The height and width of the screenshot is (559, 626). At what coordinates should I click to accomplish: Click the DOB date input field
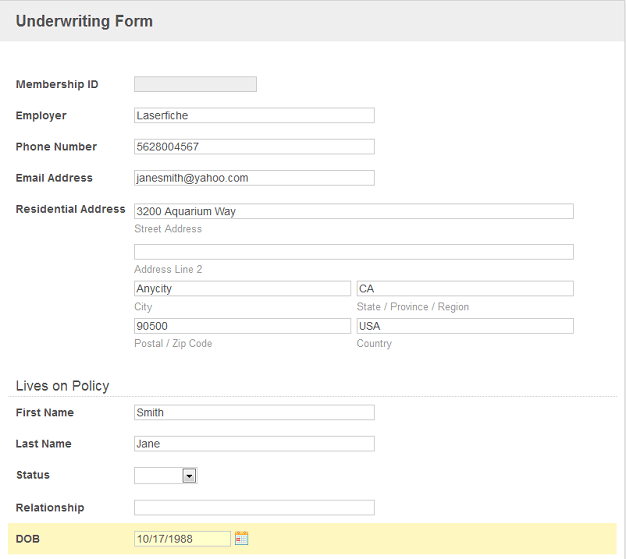pyautogui.click(x=182, y=539)
